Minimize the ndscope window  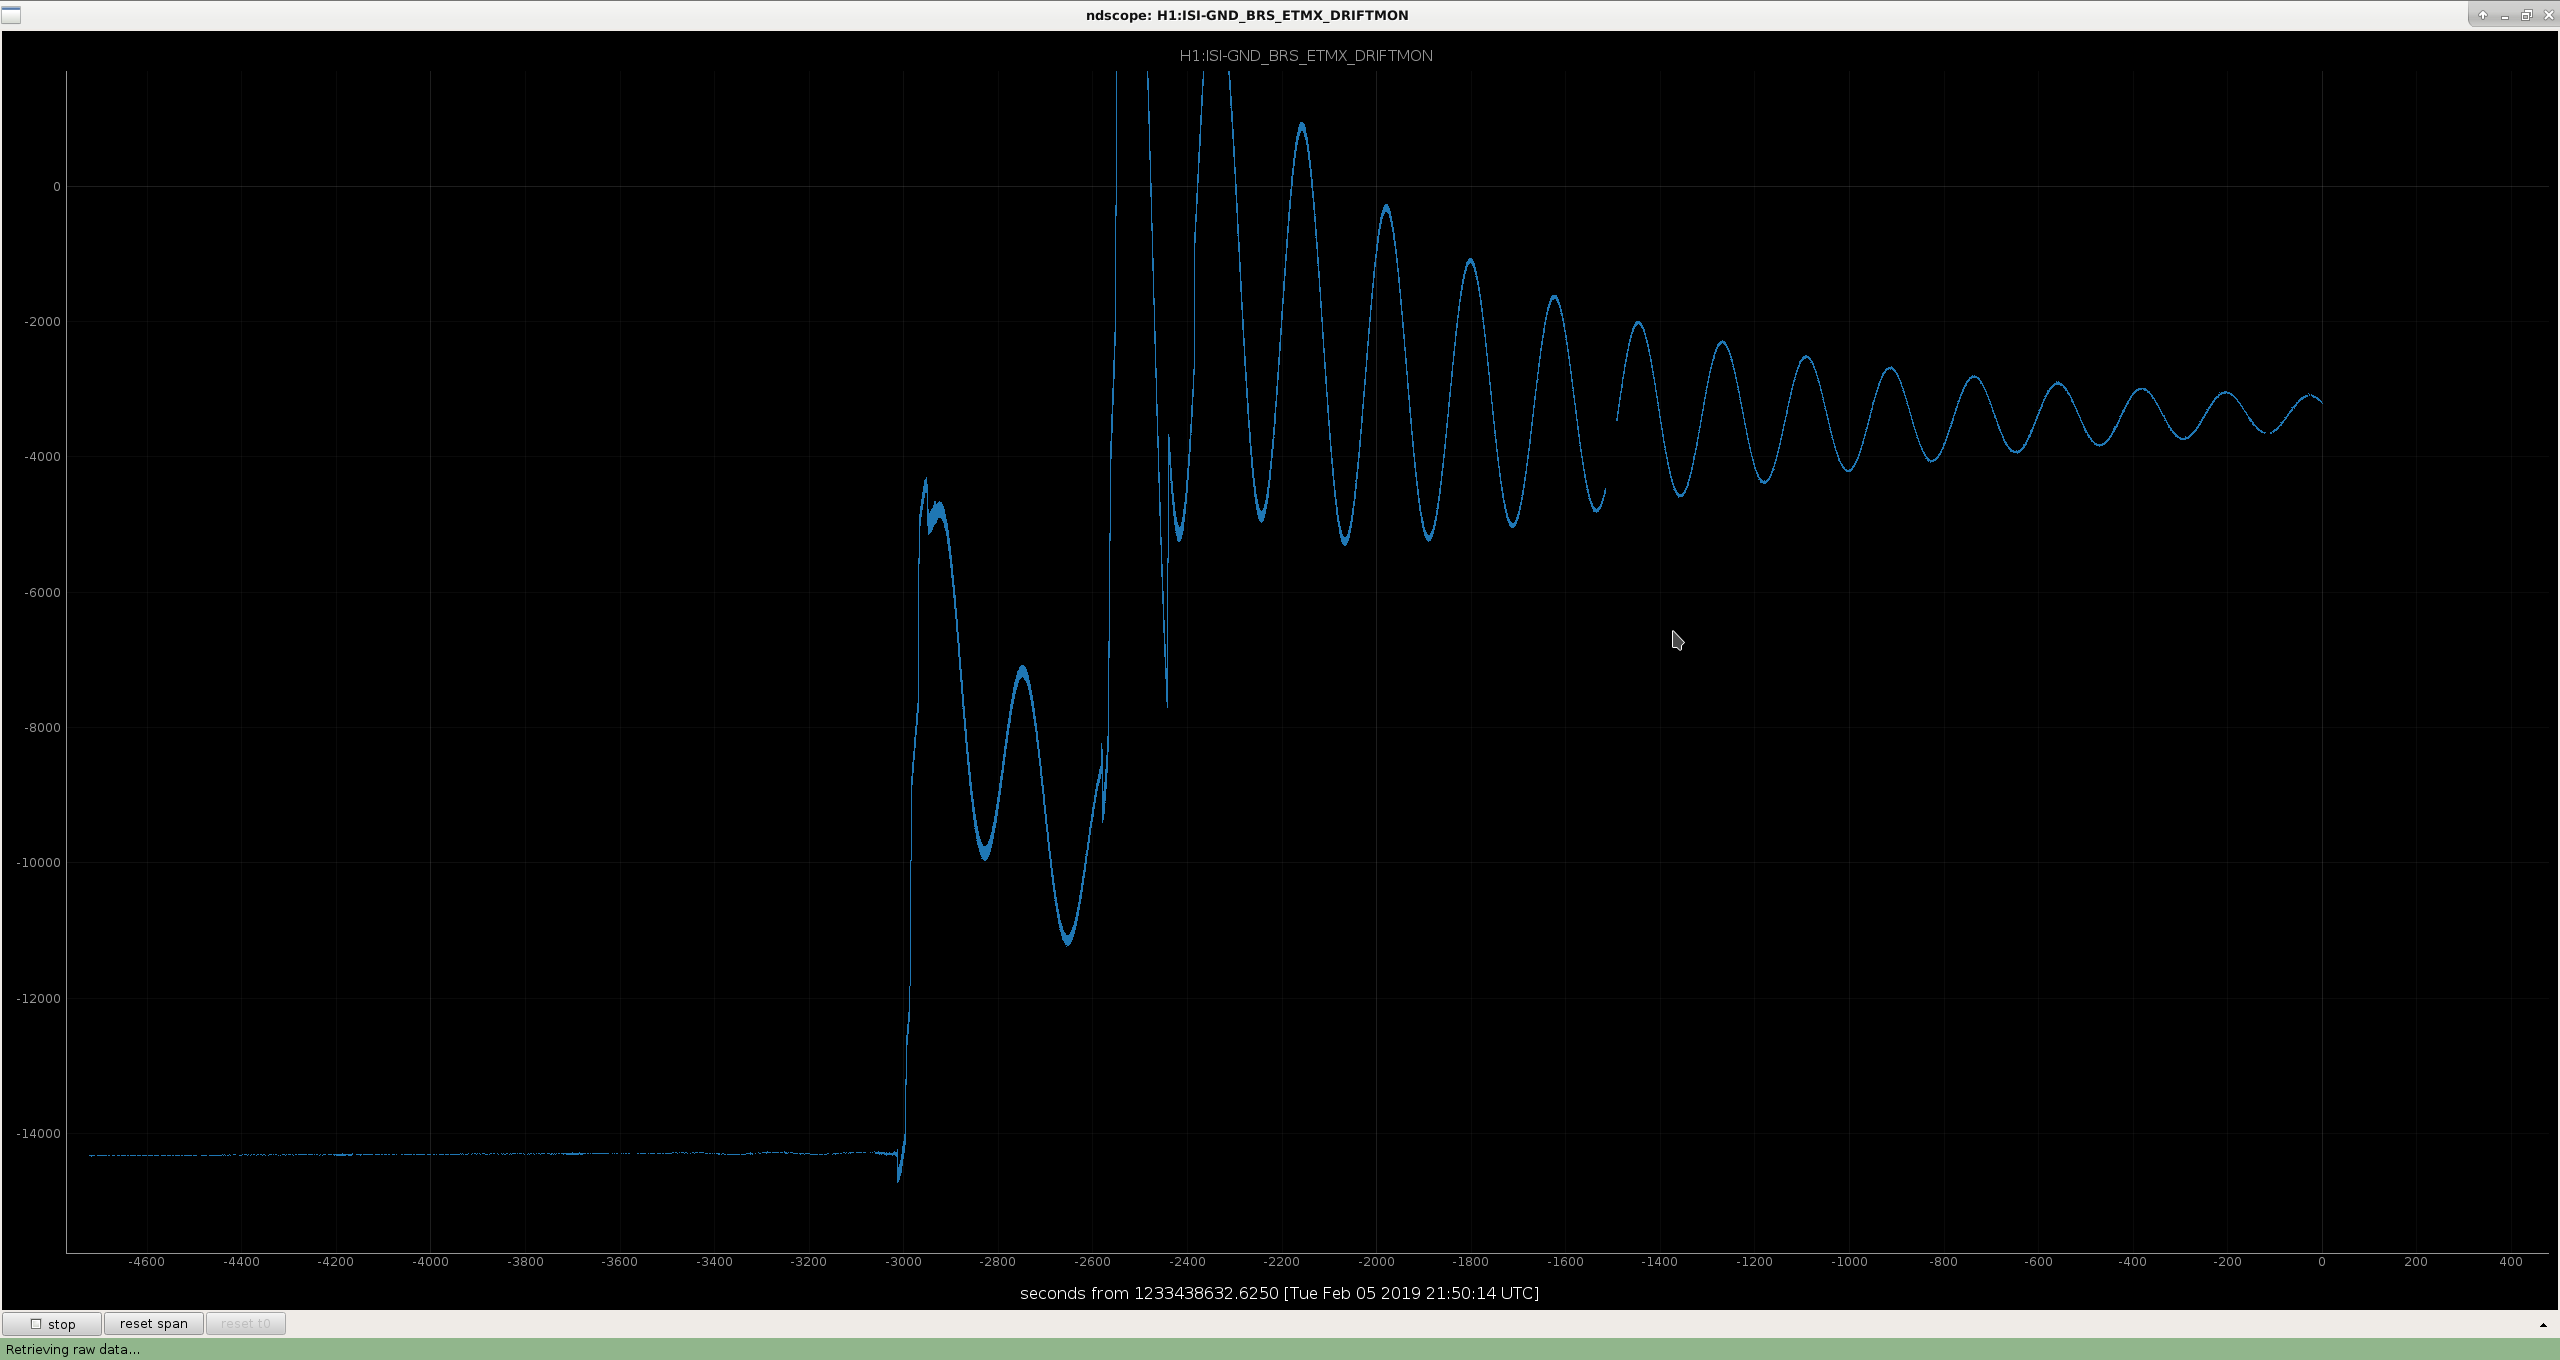pyautogui.click(x=2505, y=15)
